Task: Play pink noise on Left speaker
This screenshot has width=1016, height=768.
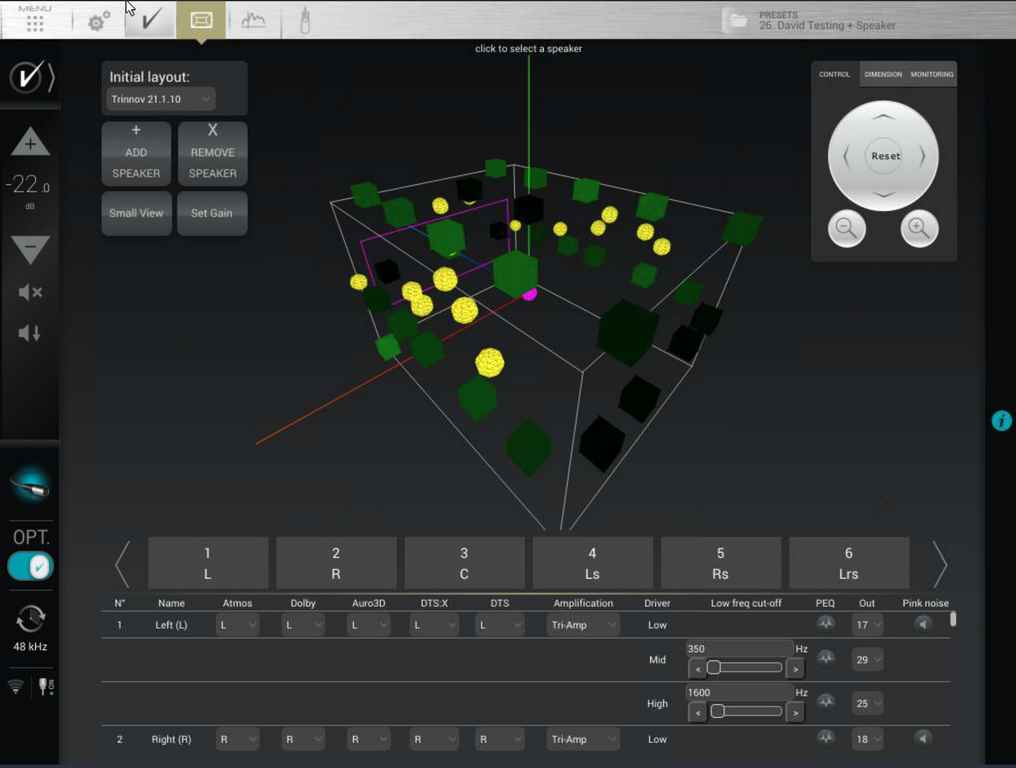Action: click(923, 624)
